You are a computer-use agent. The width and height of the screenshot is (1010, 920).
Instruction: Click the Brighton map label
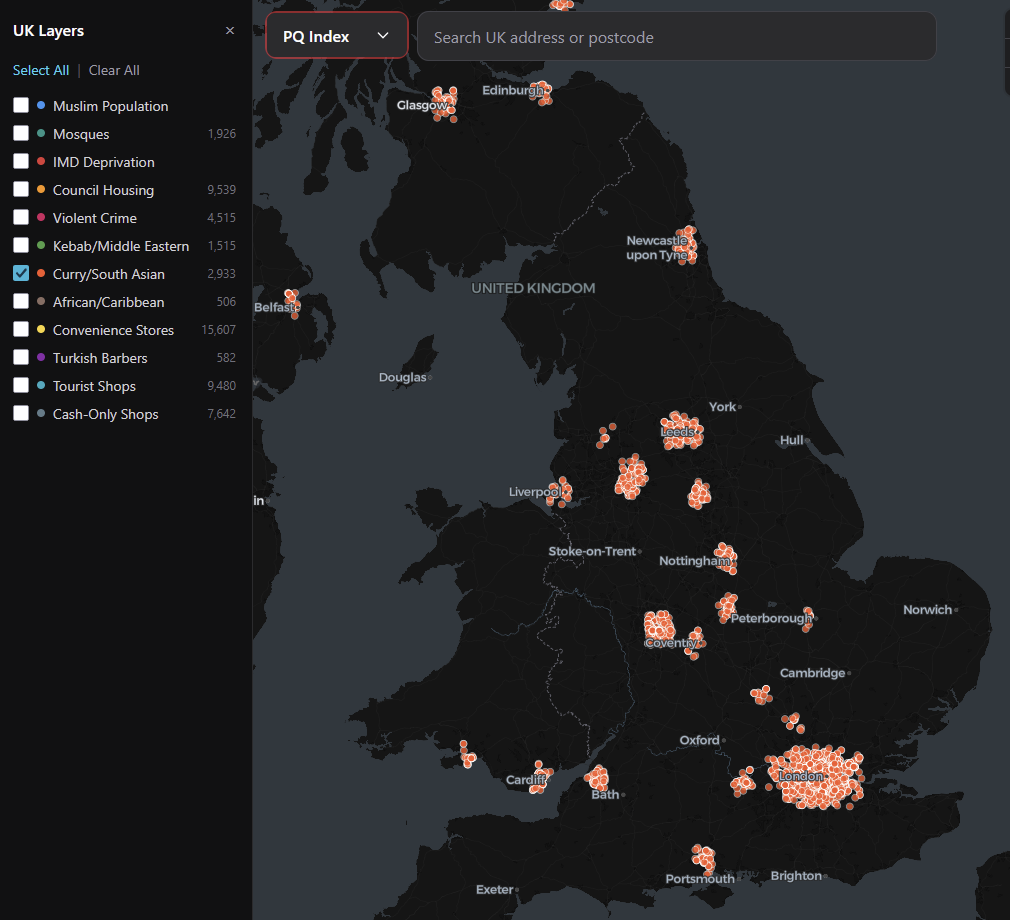[x=796, y=876]
